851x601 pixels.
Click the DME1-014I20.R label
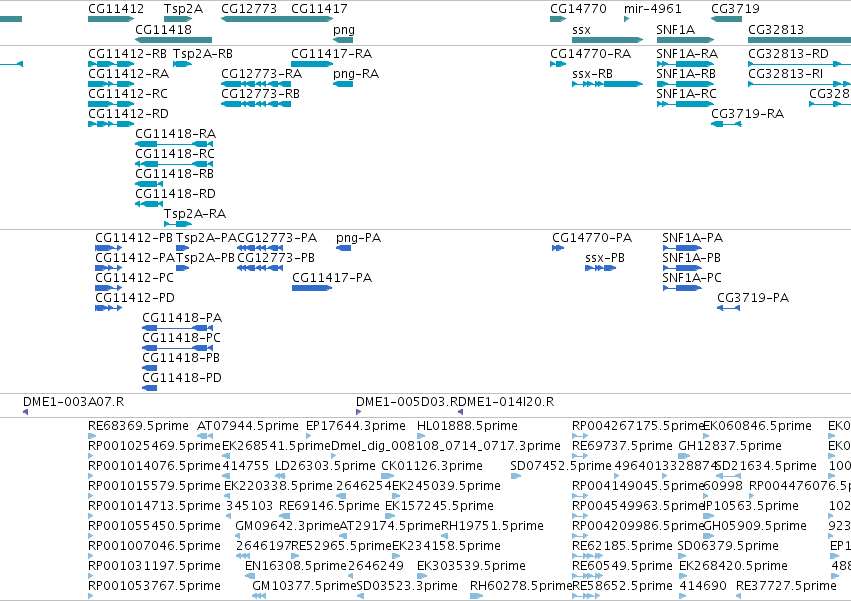504,402
